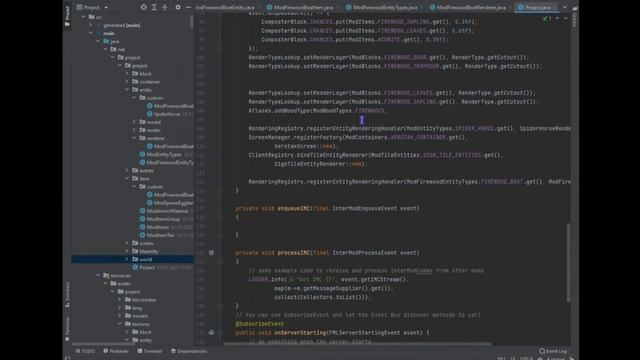Click the ModItems class icon in tree
This screenshot has height=360, width=640.
(142, 227)
